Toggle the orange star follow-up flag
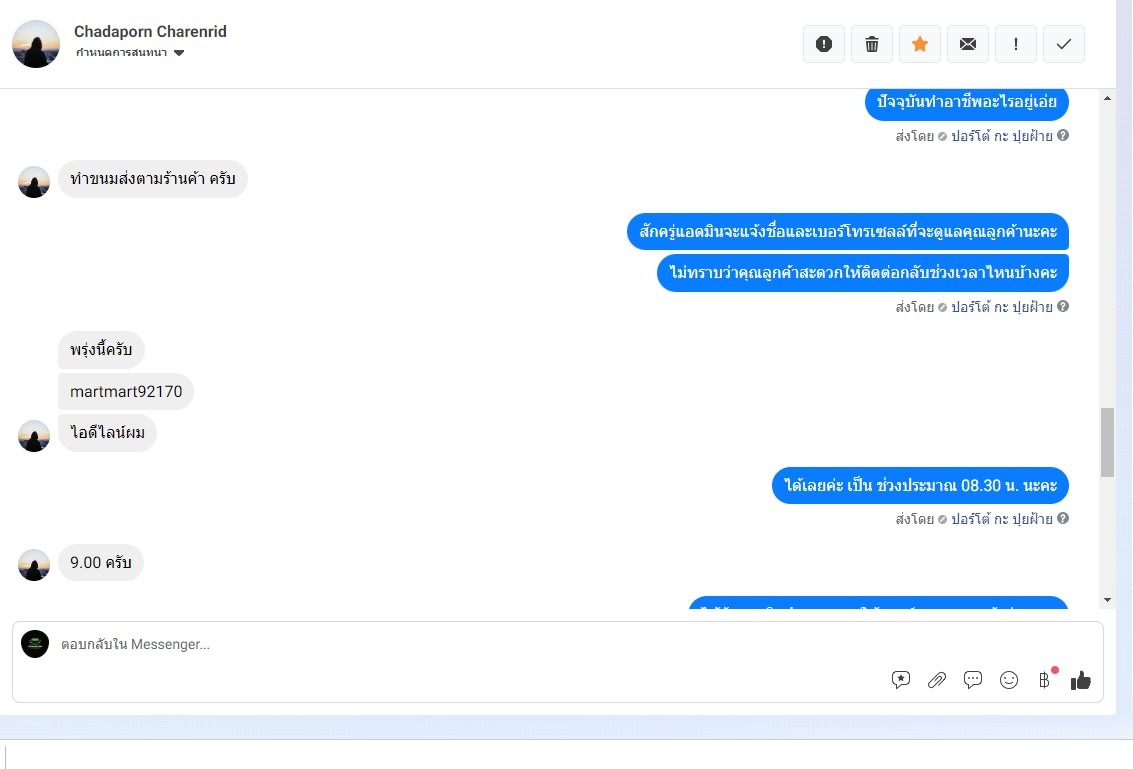 pos(920,44)
